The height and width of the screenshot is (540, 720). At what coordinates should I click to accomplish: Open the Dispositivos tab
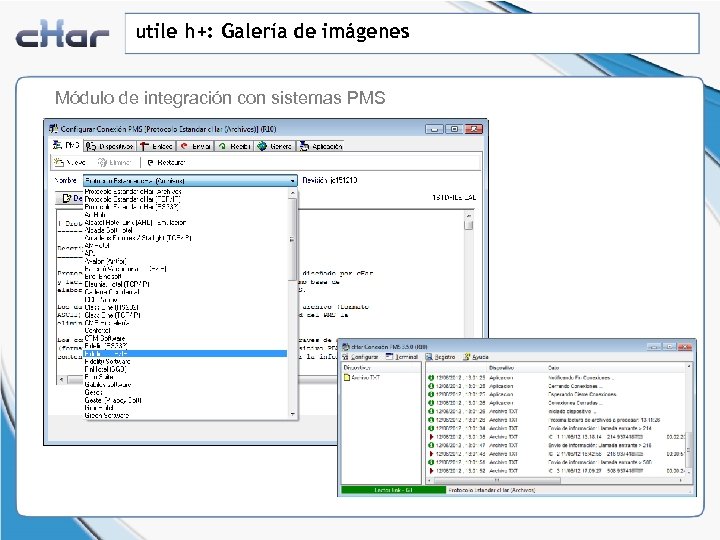coord(110,146)
